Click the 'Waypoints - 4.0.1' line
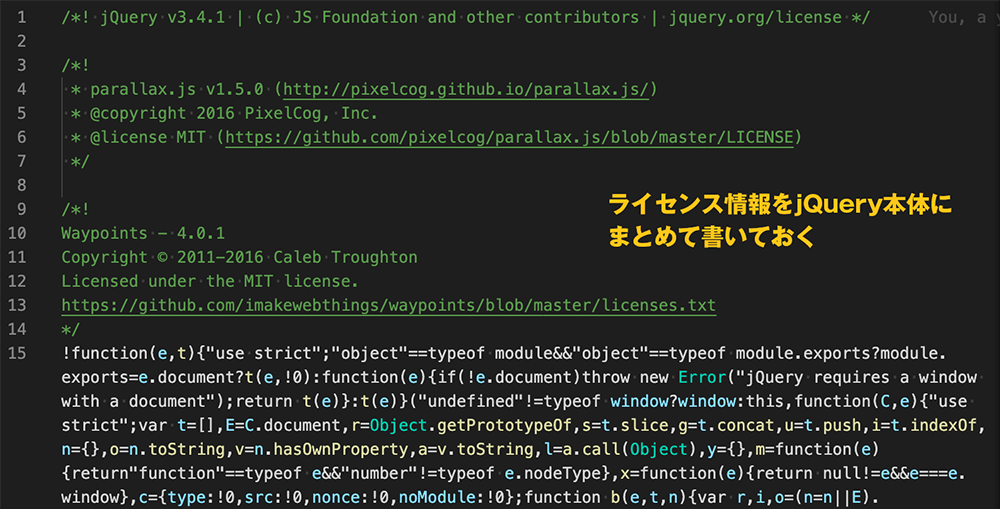The width and height of the screenshot is (1000, 509). (x=143, y=233)
